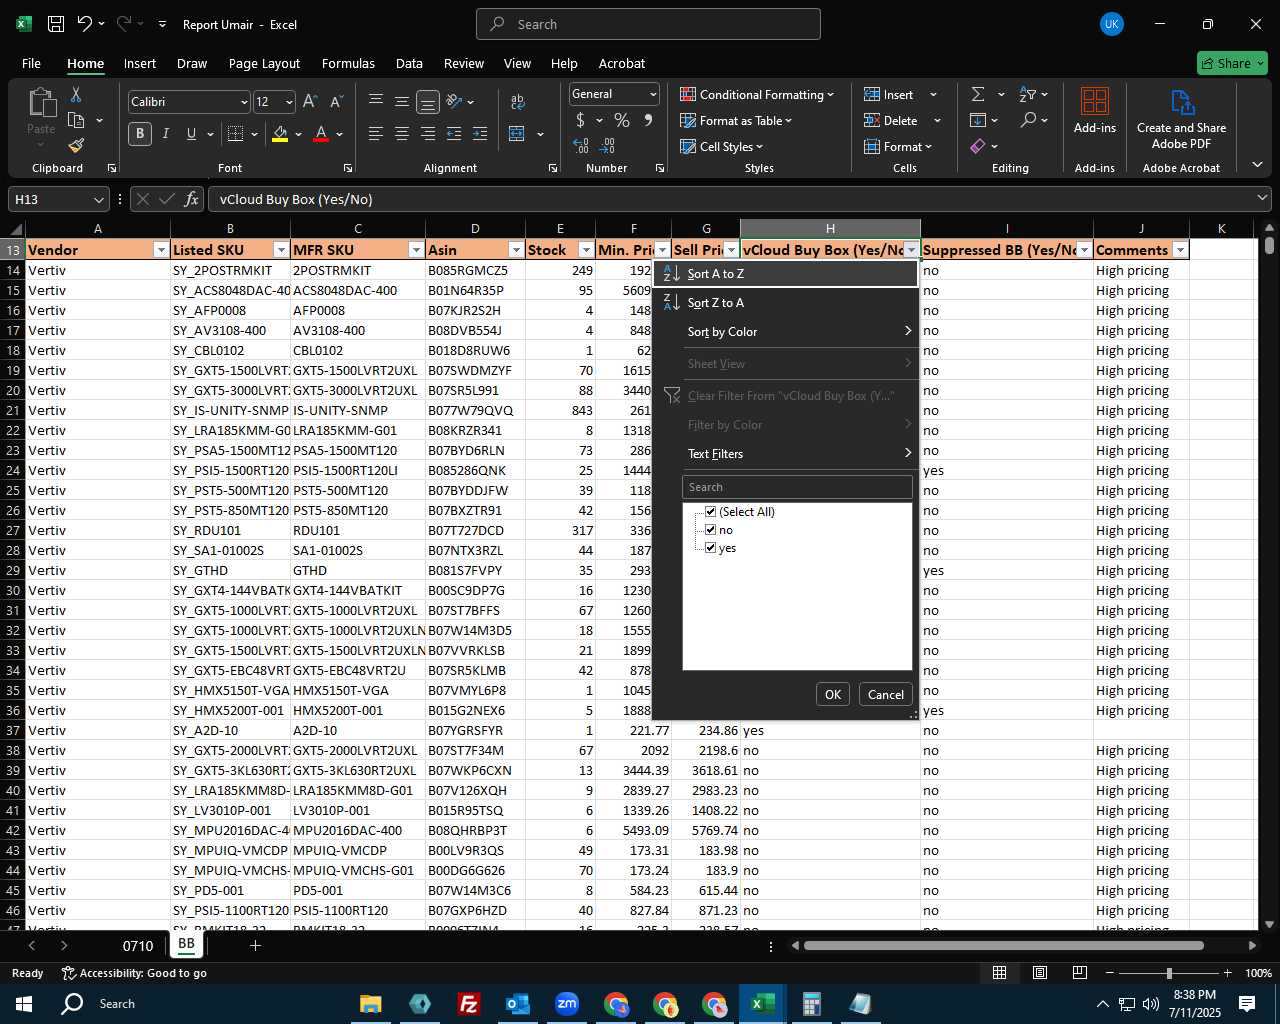Image resolution: width=1280 pixels, height=1024 pixels.
Task: Open Outlook from taskbar
Action: point(518,1003)
